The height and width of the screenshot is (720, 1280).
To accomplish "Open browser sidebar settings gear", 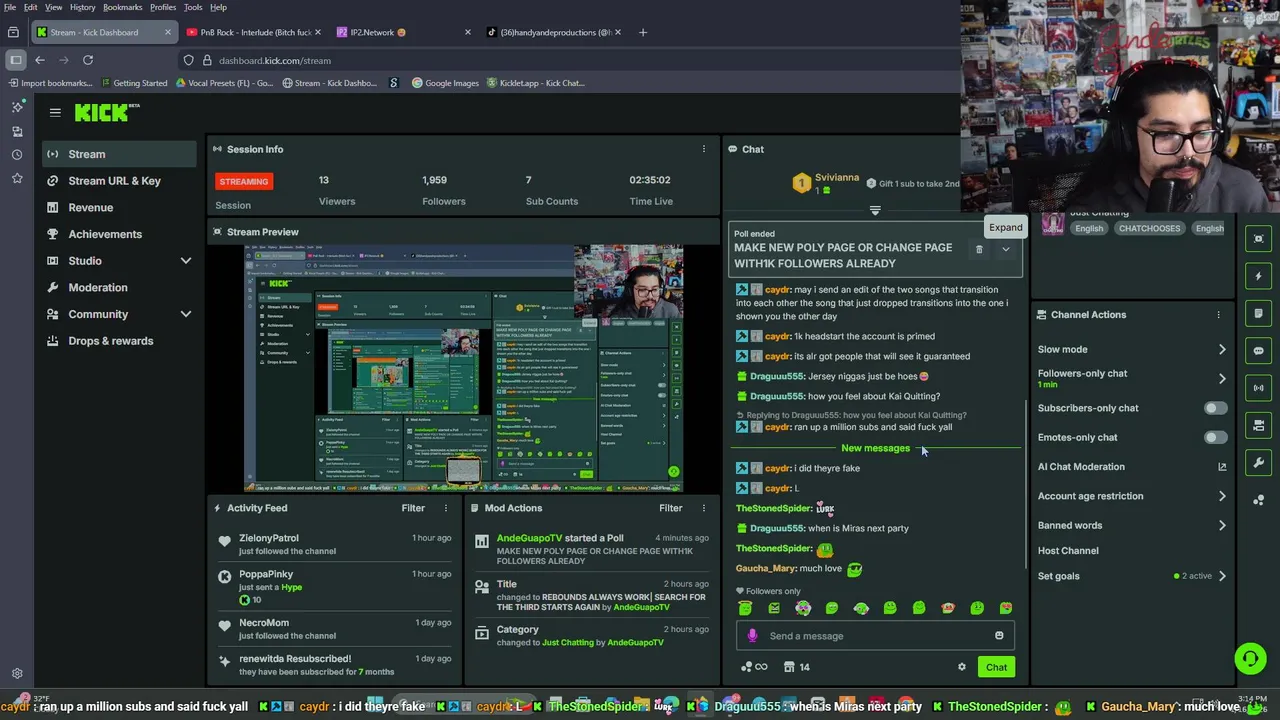I will click(17, 674).
